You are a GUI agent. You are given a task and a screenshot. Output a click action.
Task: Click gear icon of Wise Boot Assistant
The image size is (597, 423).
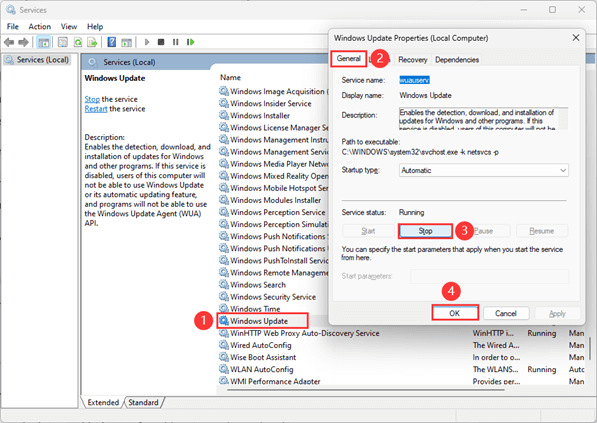tap(224, 357)
